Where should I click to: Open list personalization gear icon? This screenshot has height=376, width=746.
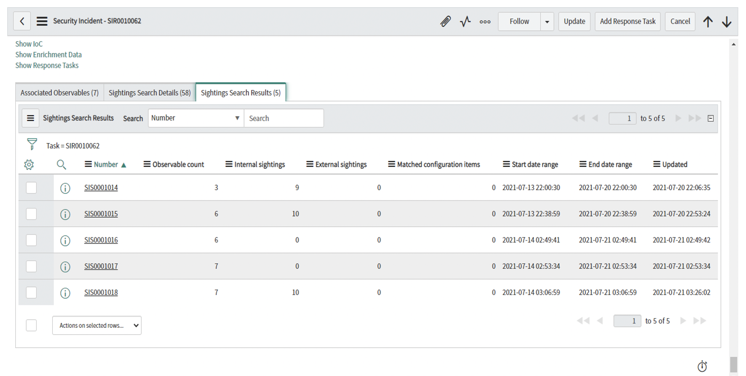click(29, 165)
